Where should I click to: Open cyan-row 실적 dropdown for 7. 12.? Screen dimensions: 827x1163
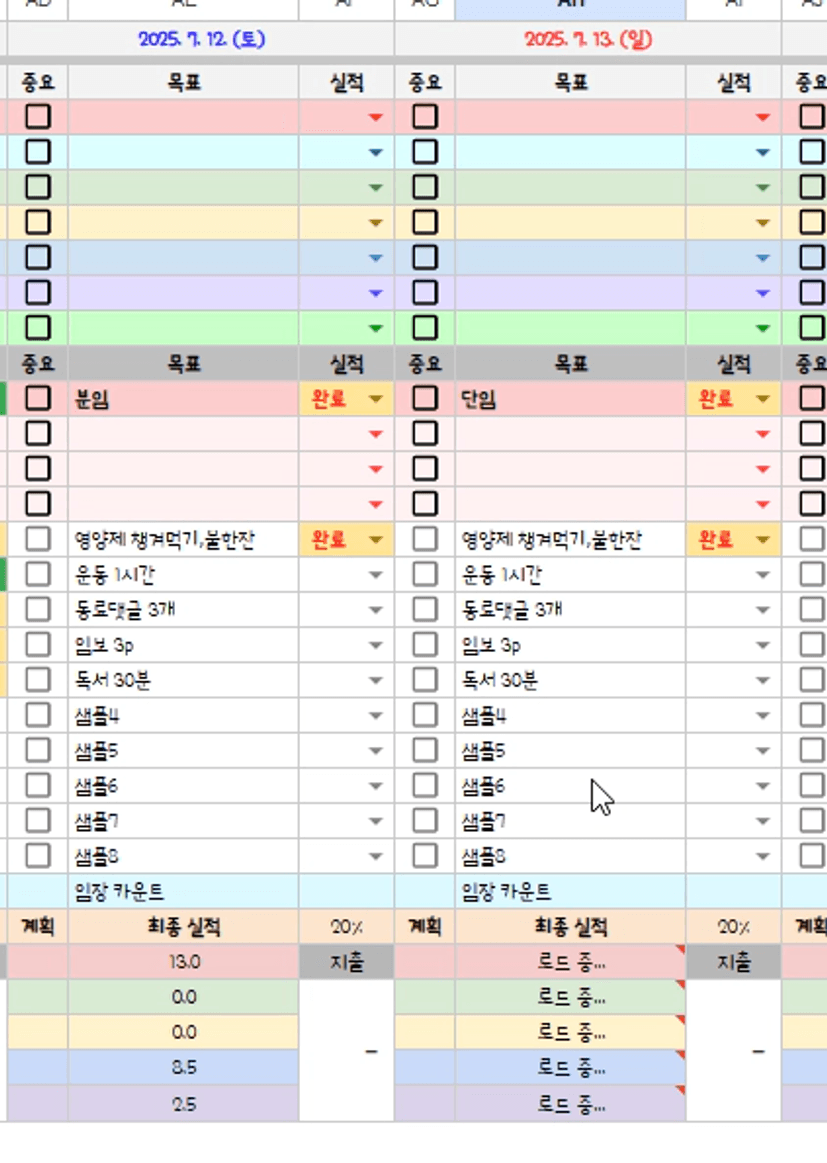pyautogui.click(x=375, y=153)
